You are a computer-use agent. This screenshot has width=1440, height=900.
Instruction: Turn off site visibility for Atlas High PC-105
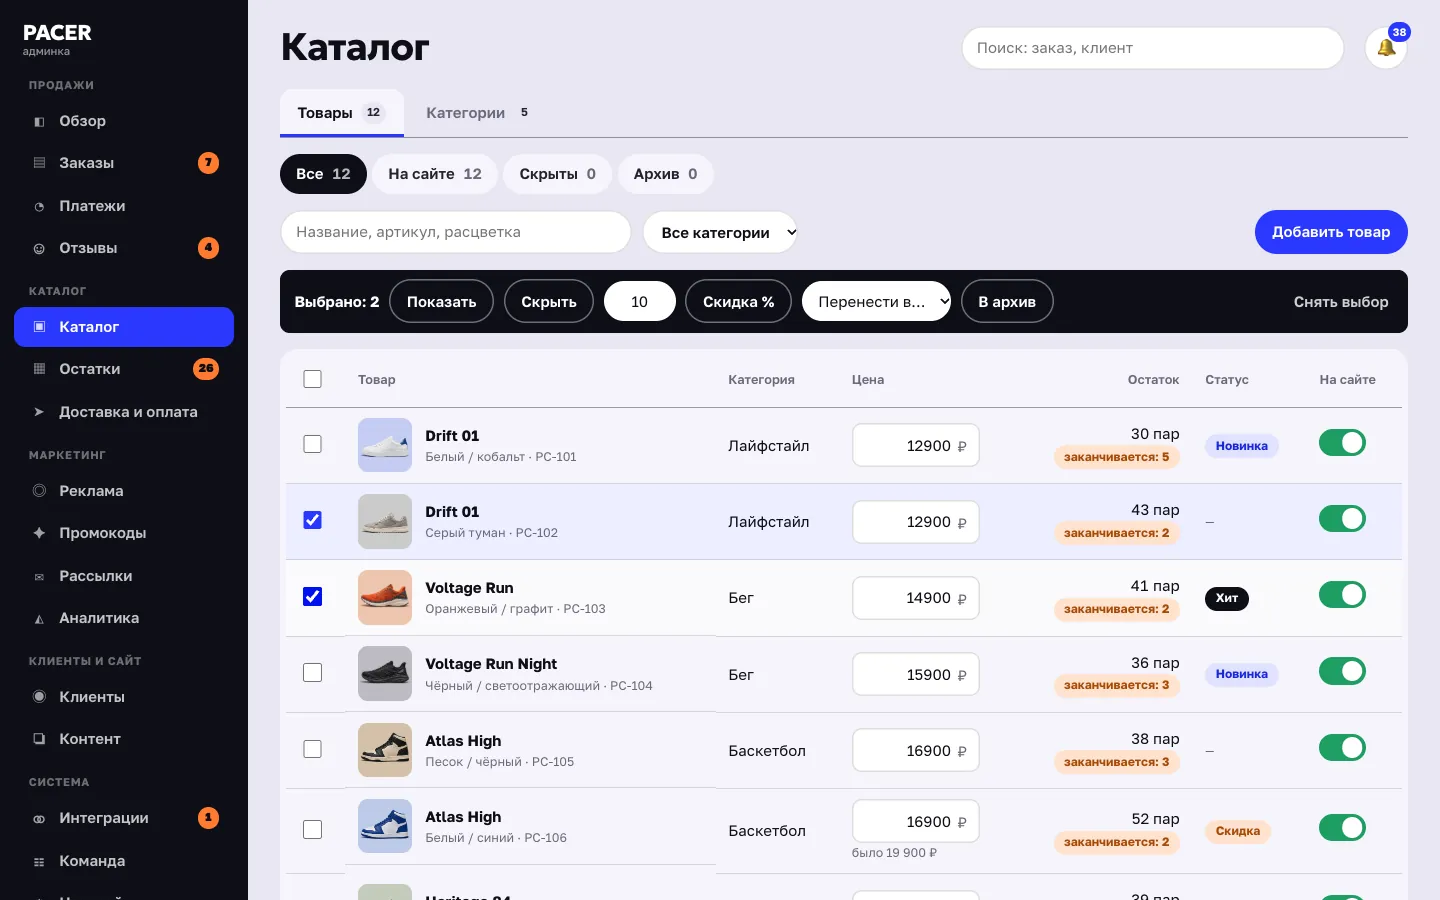1342,748
